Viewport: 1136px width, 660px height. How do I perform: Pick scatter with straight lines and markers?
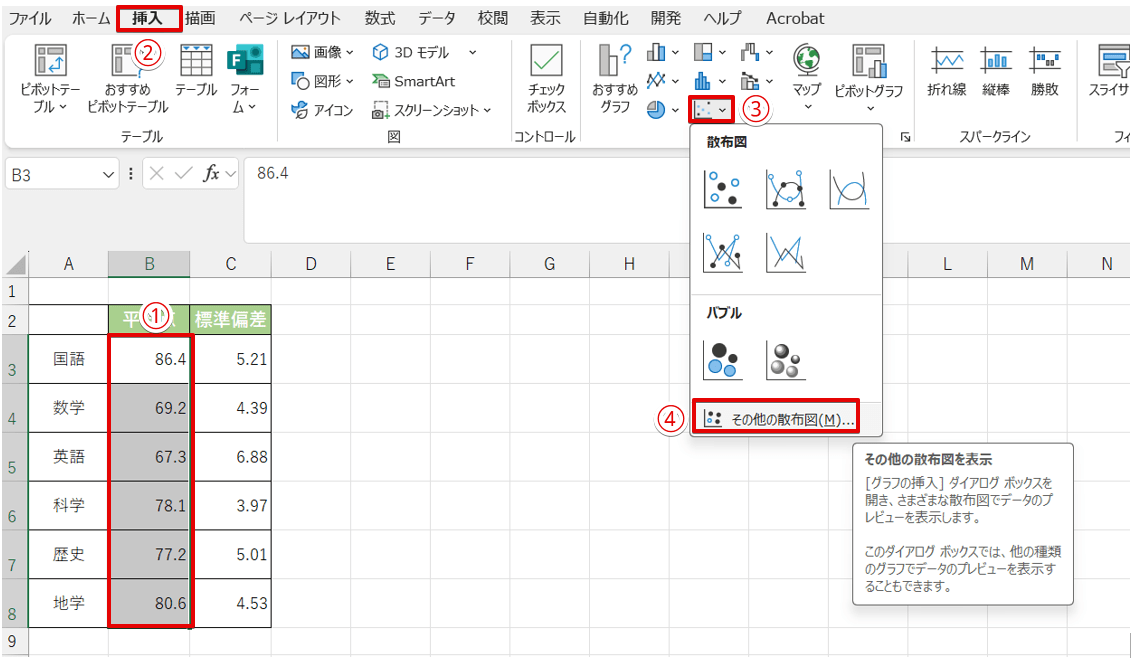tap(723, 253)
